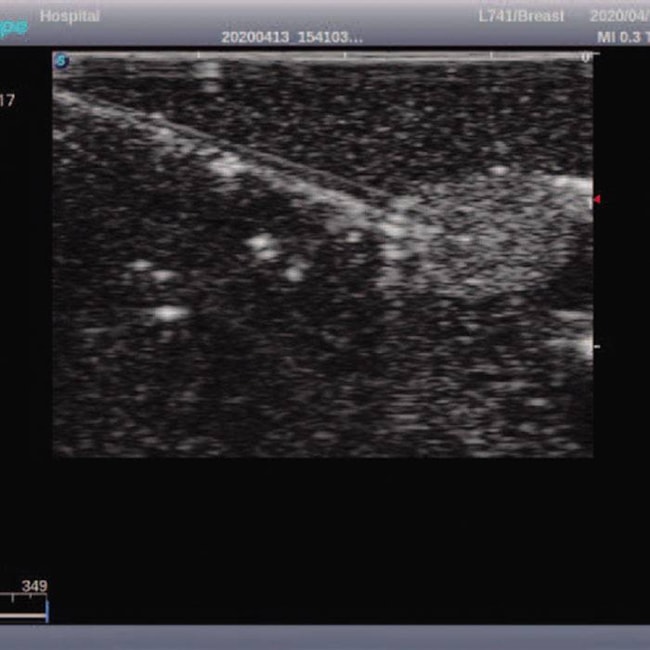Click the blue cine position end marker
This screenshot has width=650, height=650.
pos(47,609)
